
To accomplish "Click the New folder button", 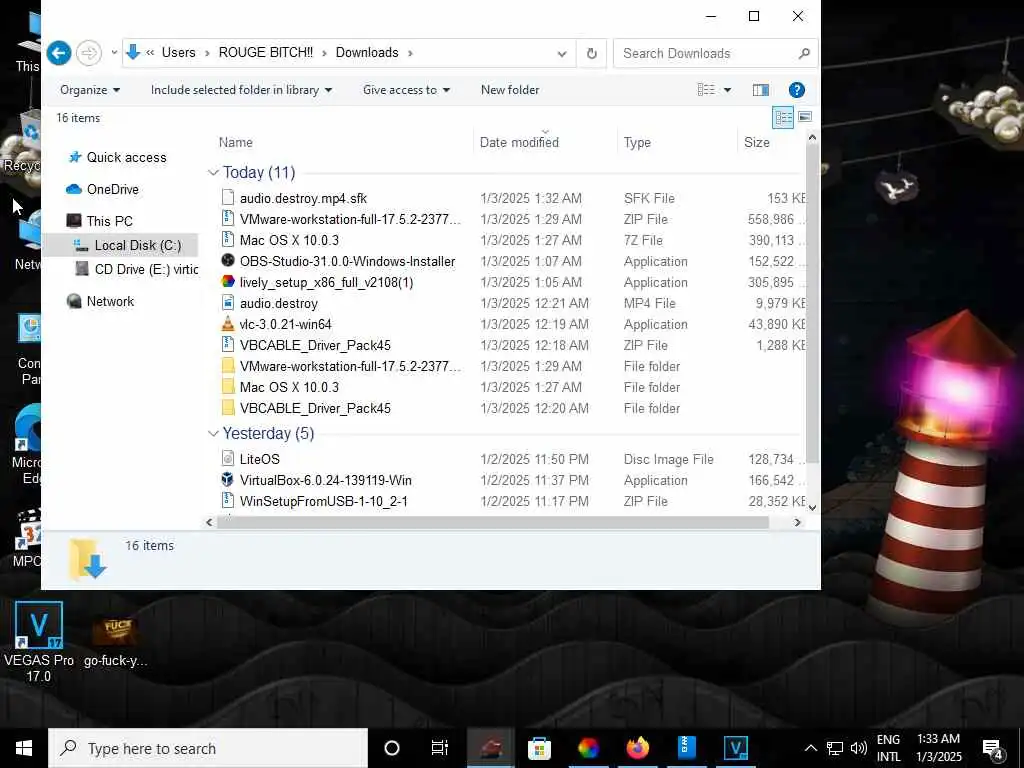I will [x=510, y=90].
